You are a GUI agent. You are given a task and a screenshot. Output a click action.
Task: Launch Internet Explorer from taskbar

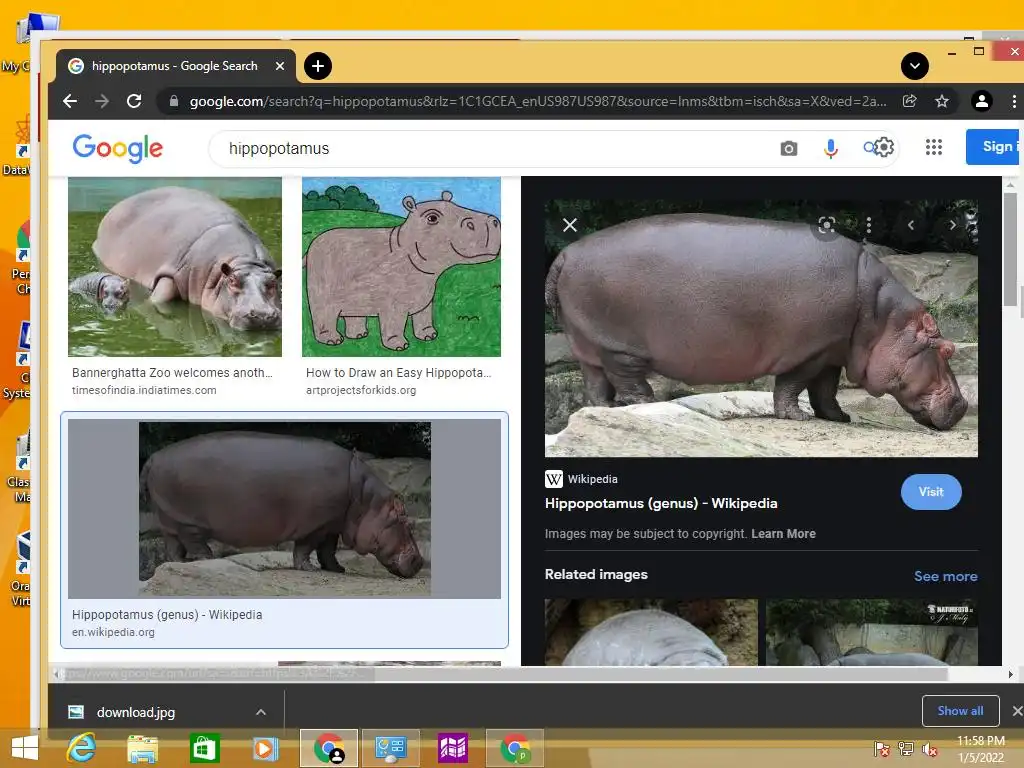81,748
